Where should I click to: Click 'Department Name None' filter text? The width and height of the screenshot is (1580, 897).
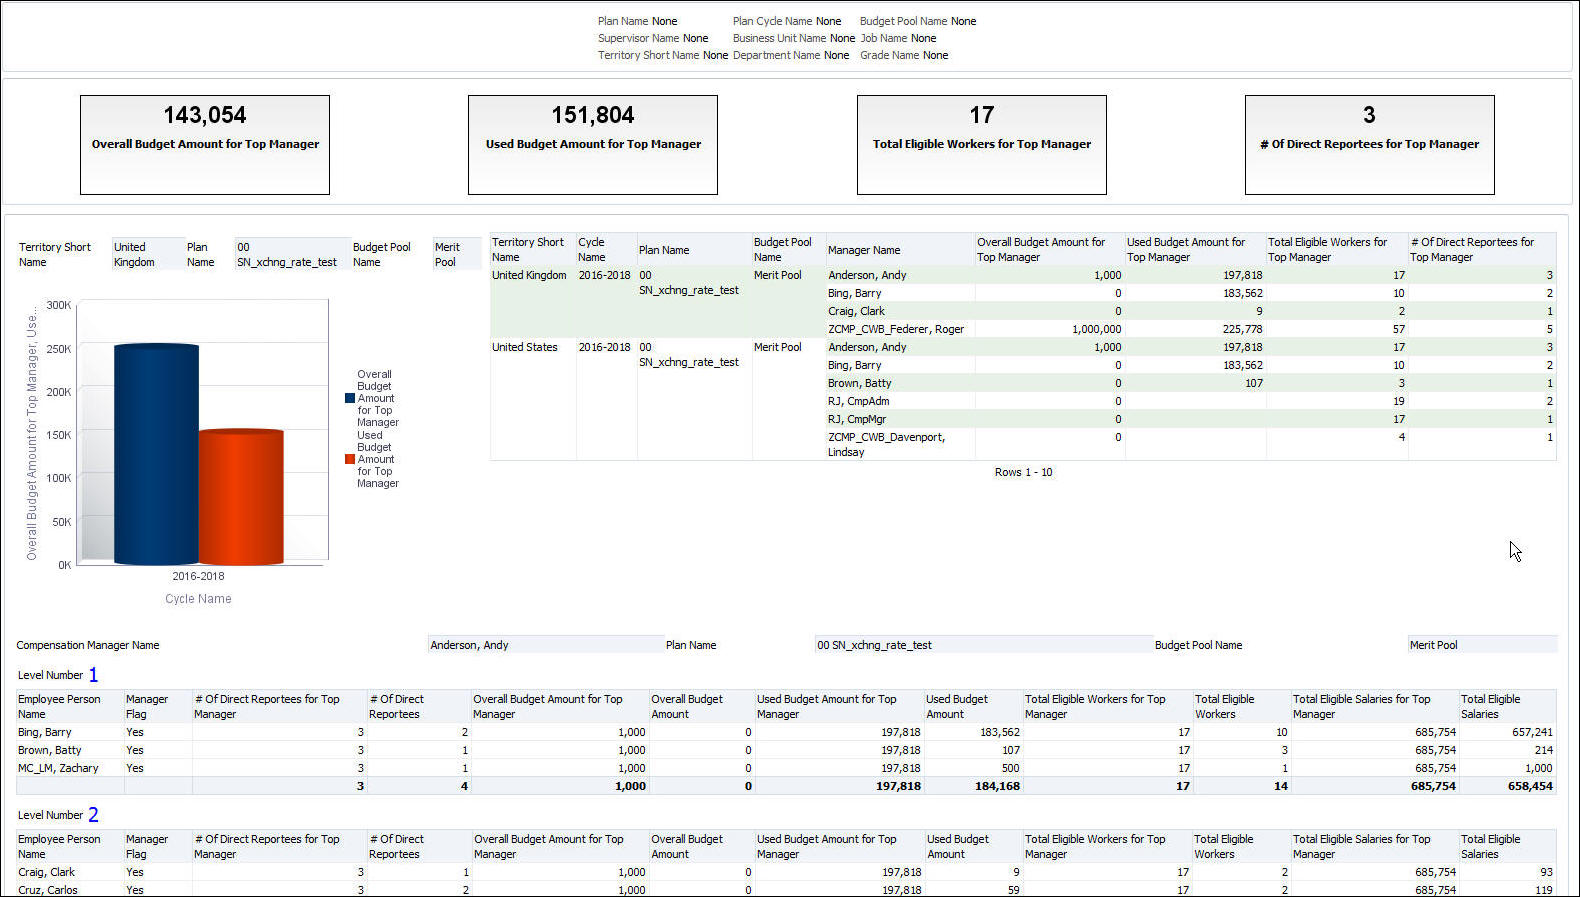coord(791,55)
